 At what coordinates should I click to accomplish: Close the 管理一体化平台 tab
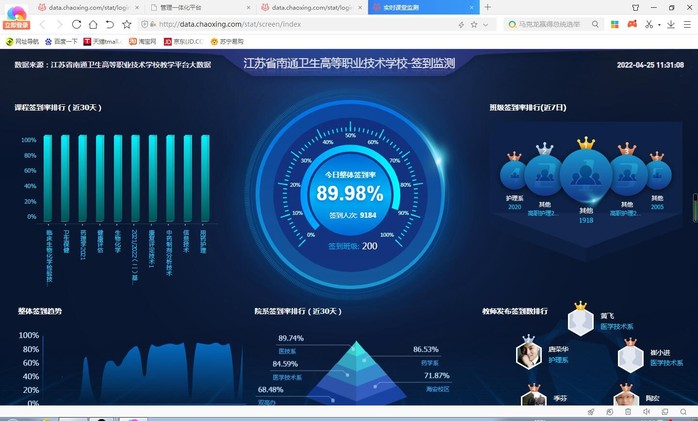tap(248, 8)
